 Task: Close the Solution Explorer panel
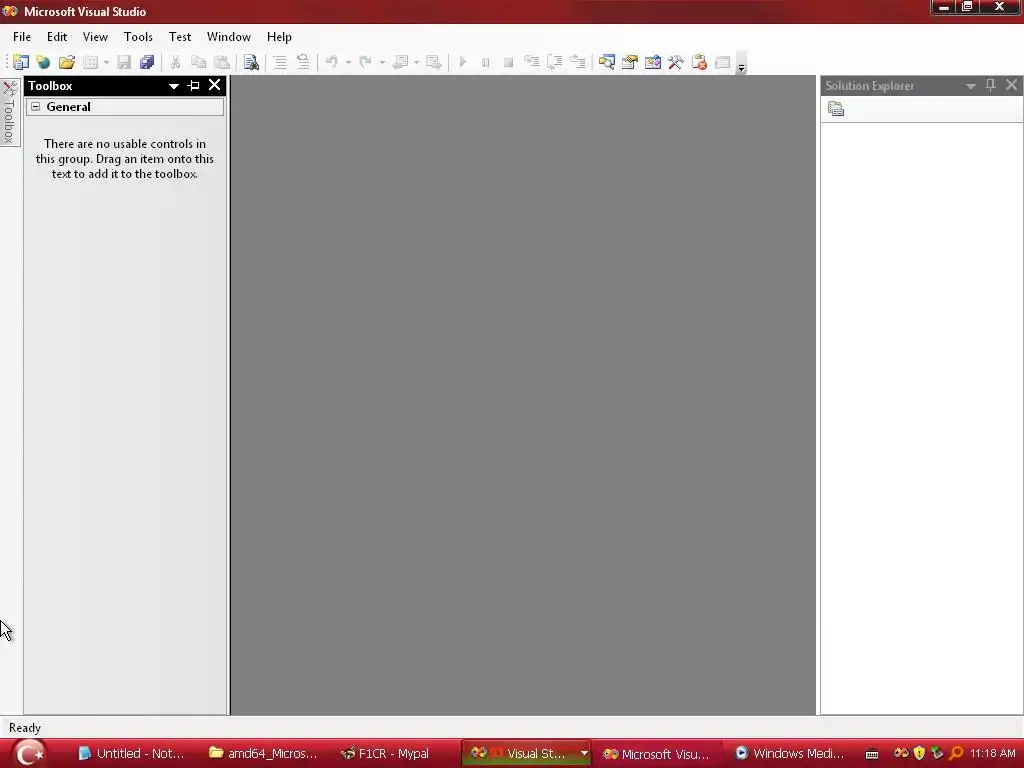(x=1012, y=85)
